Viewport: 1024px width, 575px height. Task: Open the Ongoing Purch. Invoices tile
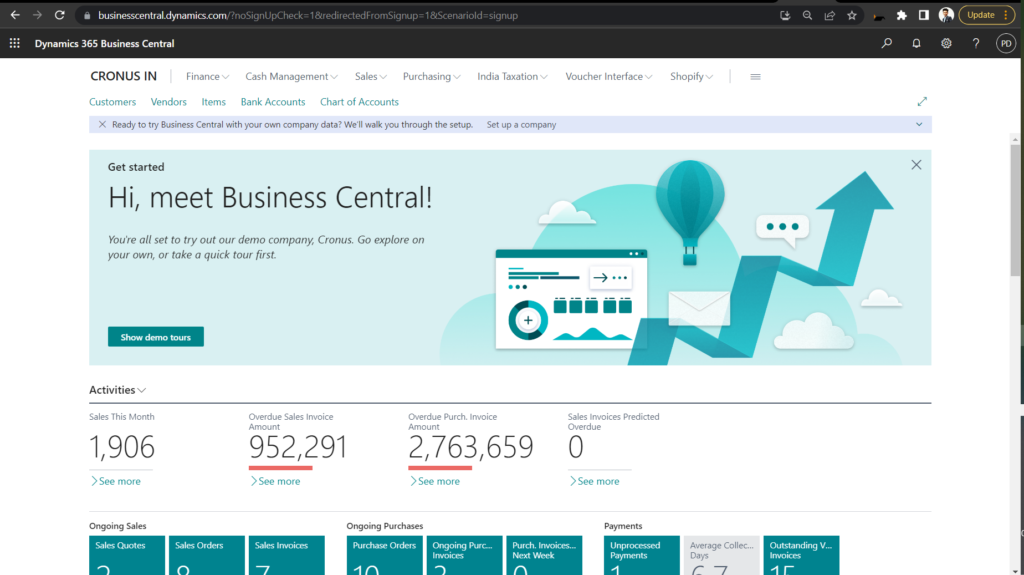click(x=464, y=555)
